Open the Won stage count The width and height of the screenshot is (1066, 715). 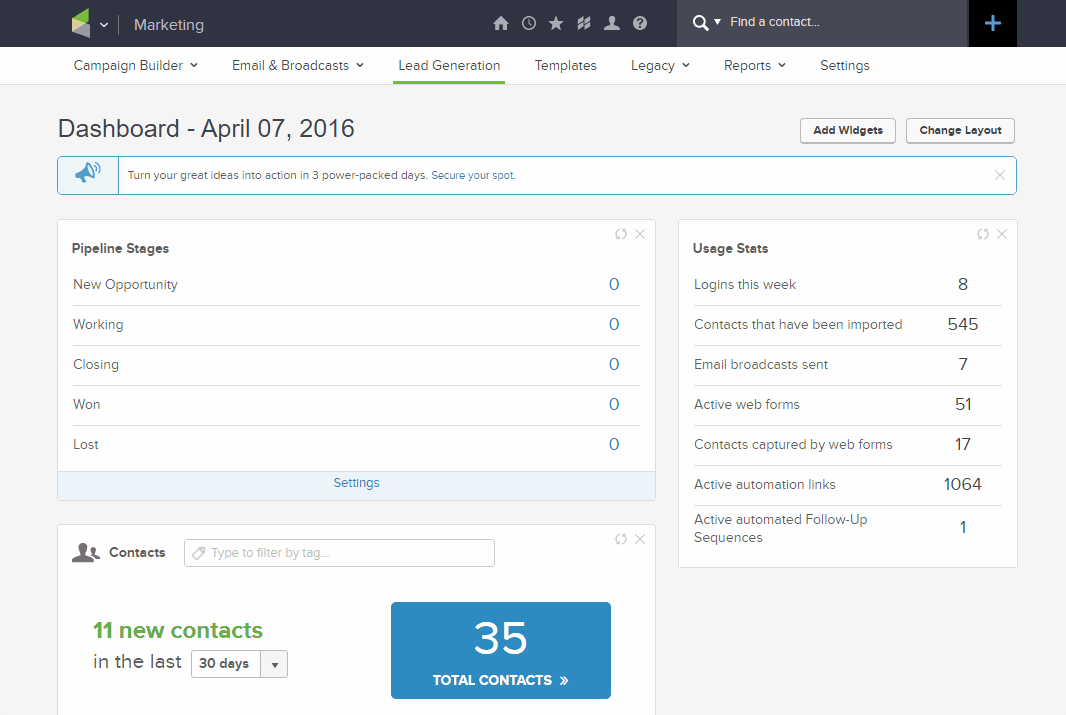[614, 404]
